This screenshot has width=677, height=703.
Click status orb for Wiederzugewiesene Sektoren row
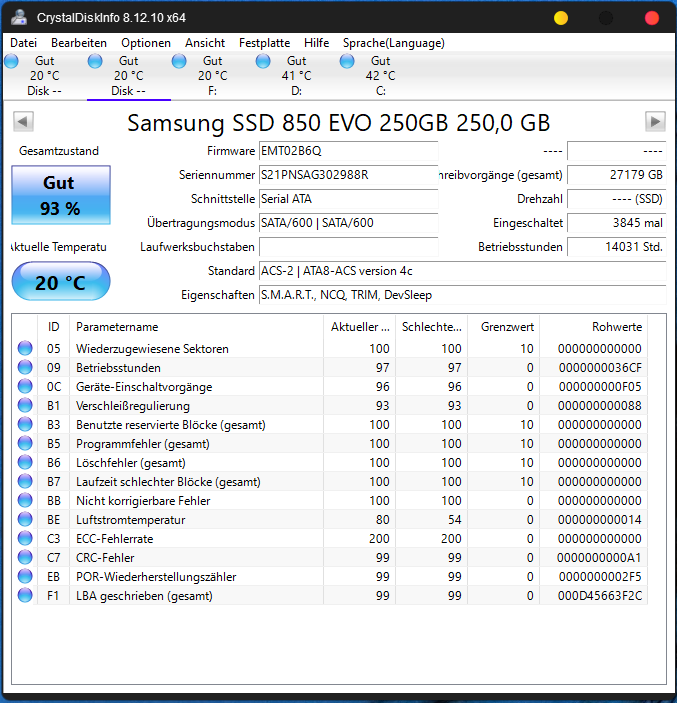click(25, 348)
